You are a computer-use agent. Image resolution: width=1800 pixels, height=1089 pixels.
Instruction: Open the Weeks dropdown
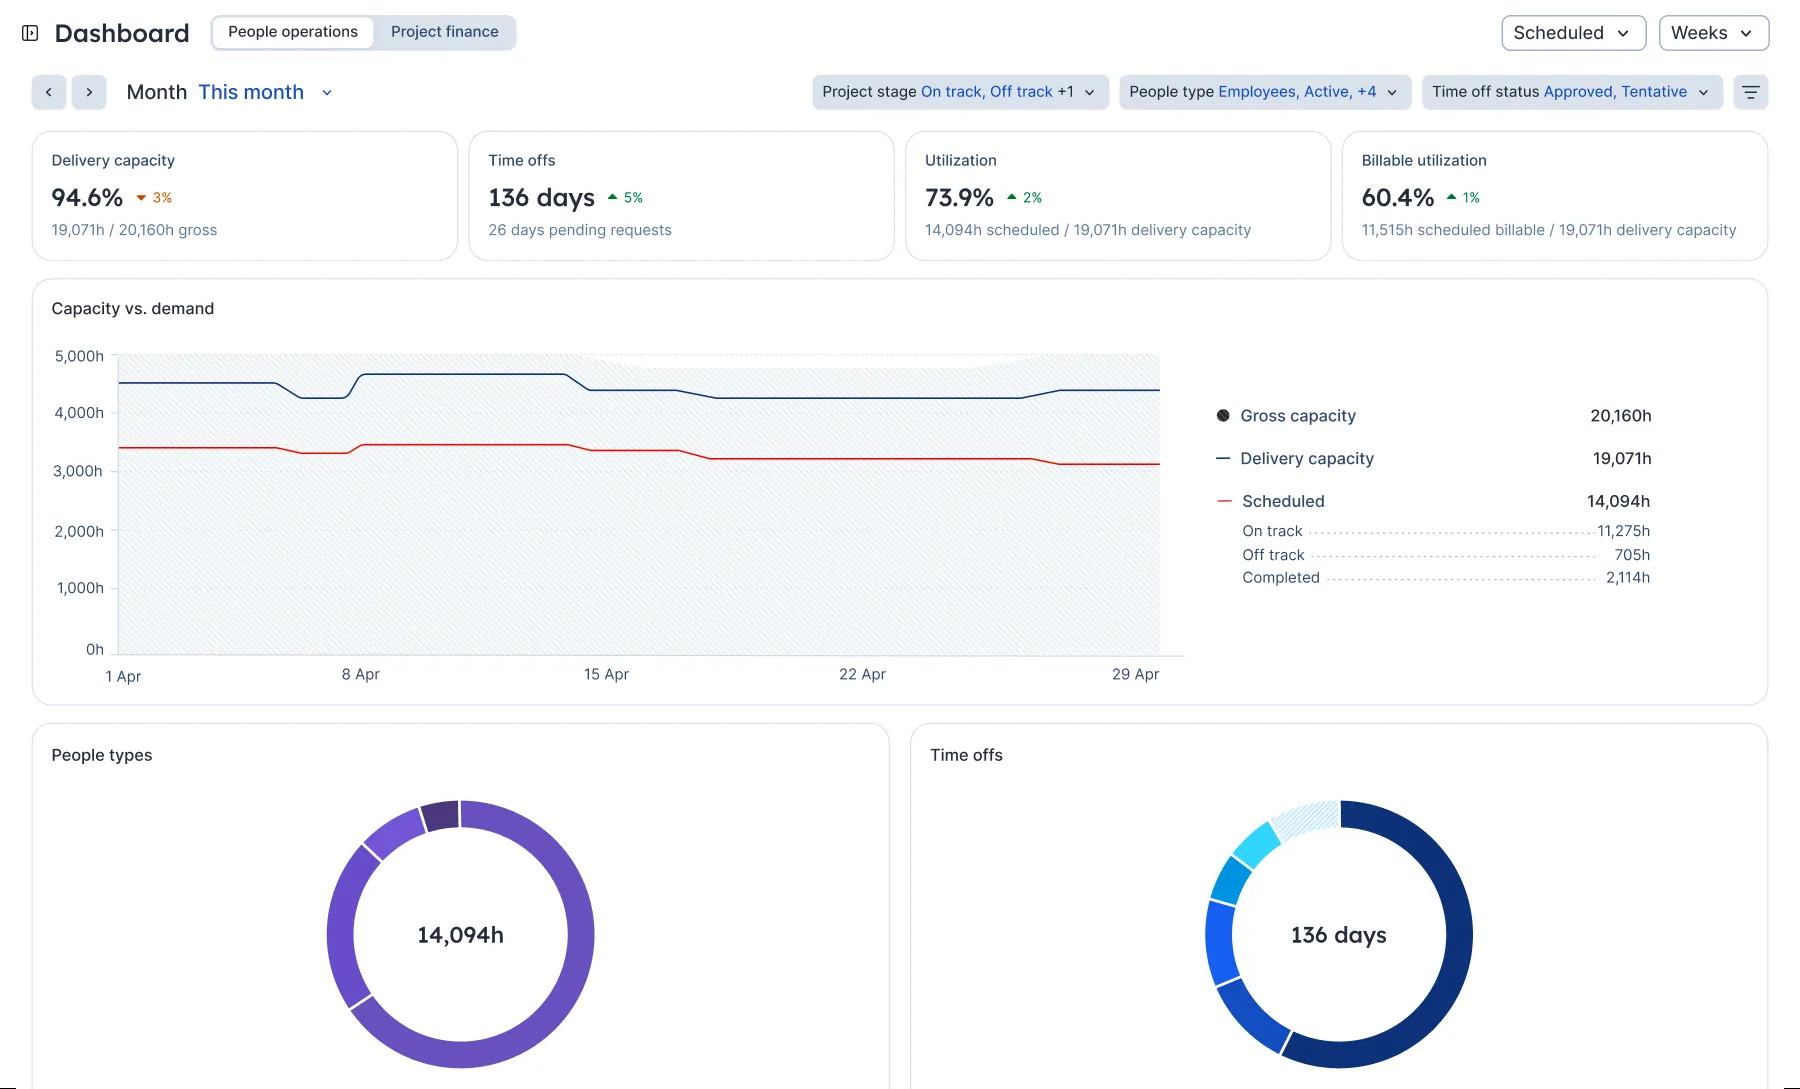pos(1713,33)
